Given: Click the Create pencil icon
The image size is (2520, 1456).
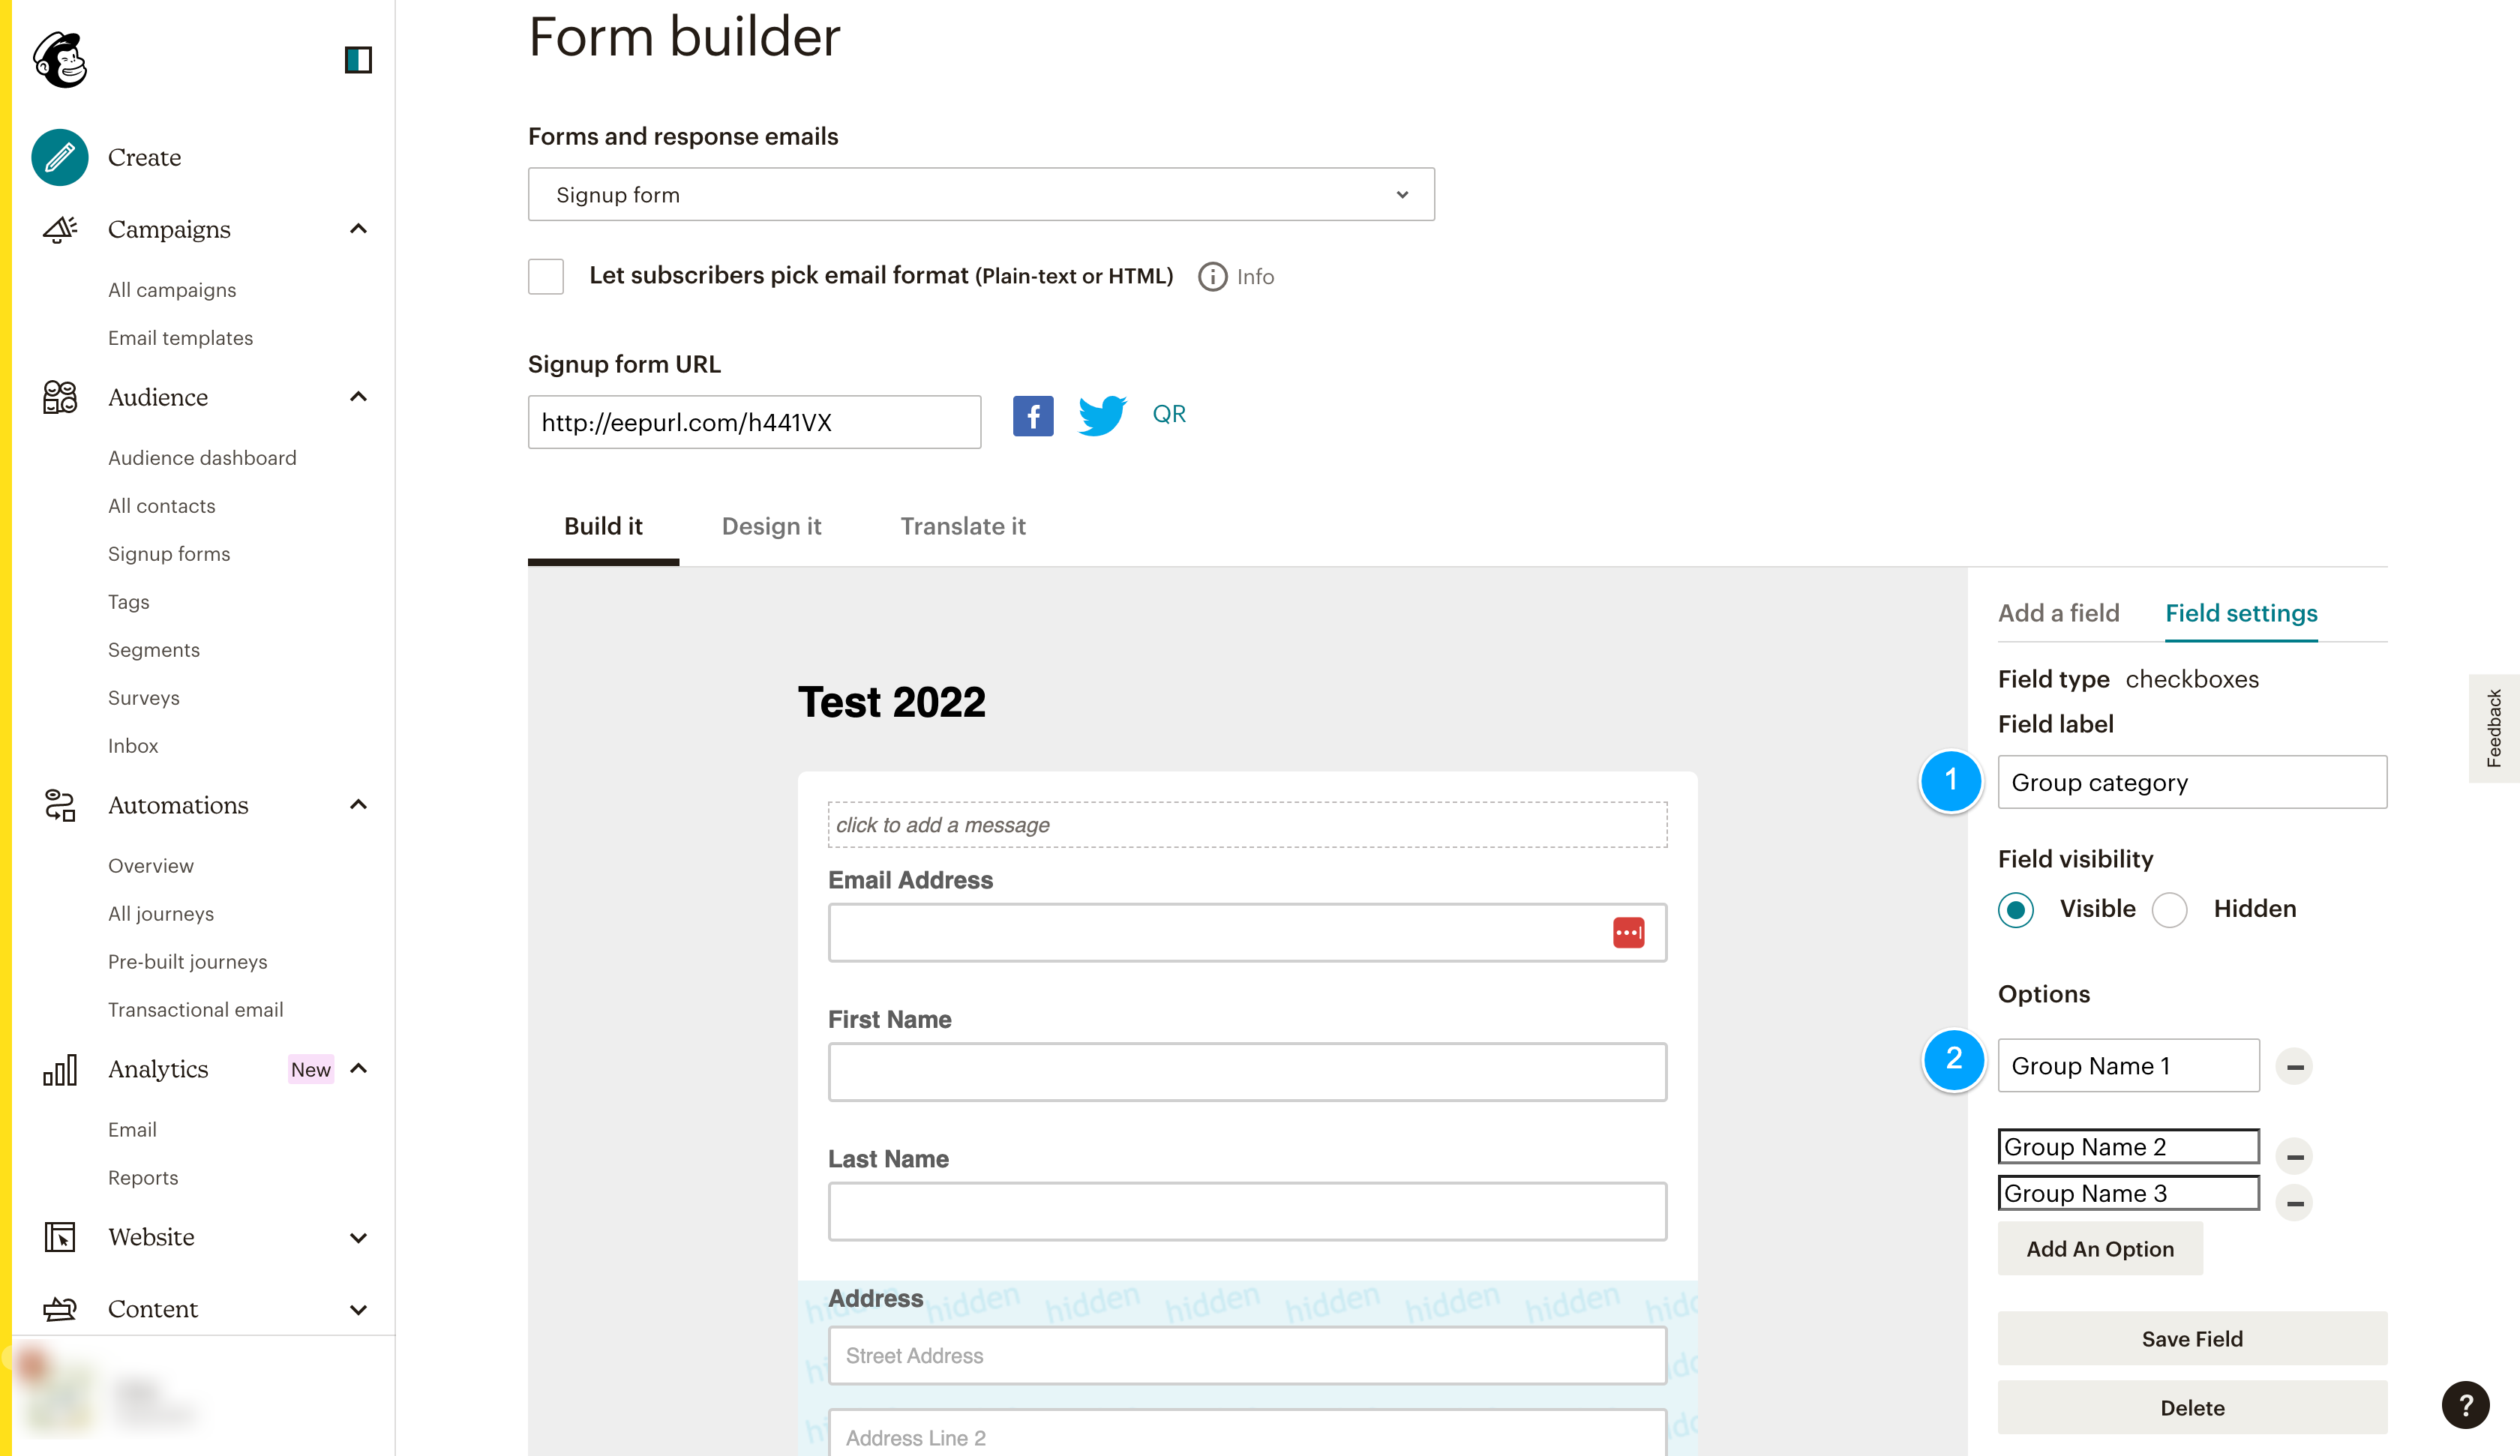Looking at the screenshot, I should click(60, 157).
